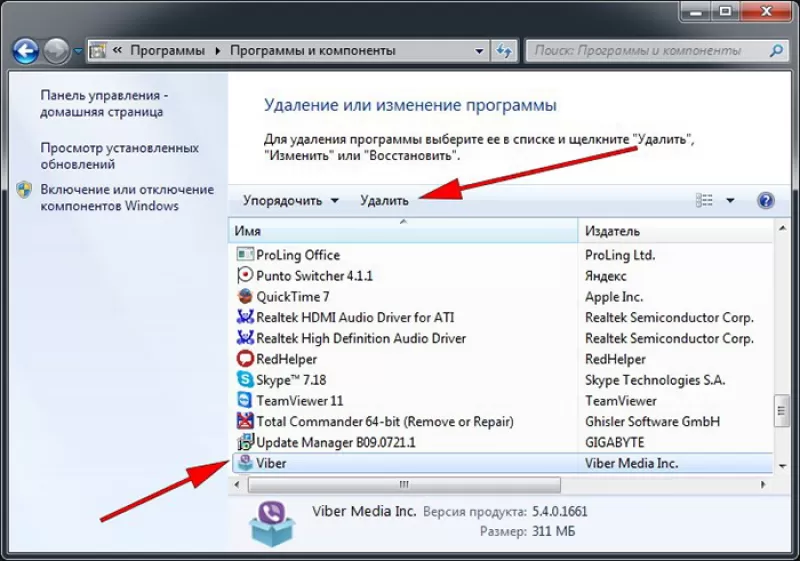This screenshot has height=561, width=800.
Task: Click the Удалить uninstall button
Action: [384, 200]
